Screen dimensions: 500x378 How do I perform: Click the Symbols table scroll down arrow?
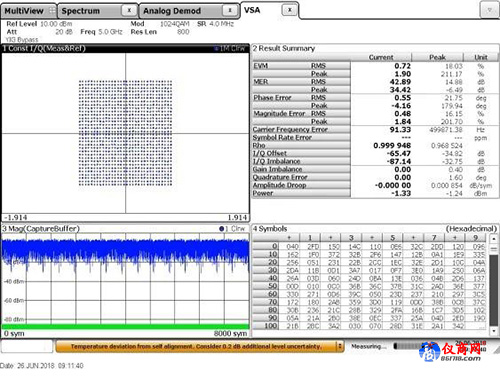(494, 331)
